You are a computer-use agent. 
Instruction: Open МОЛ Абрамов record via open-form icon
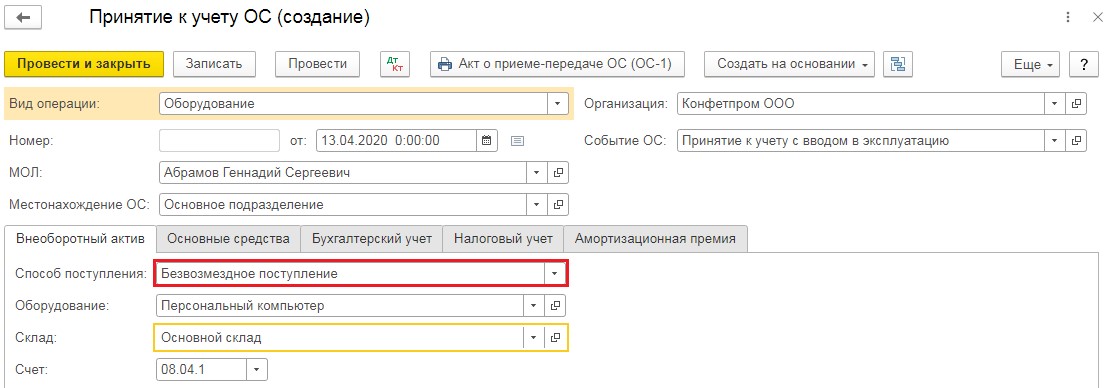558,172
